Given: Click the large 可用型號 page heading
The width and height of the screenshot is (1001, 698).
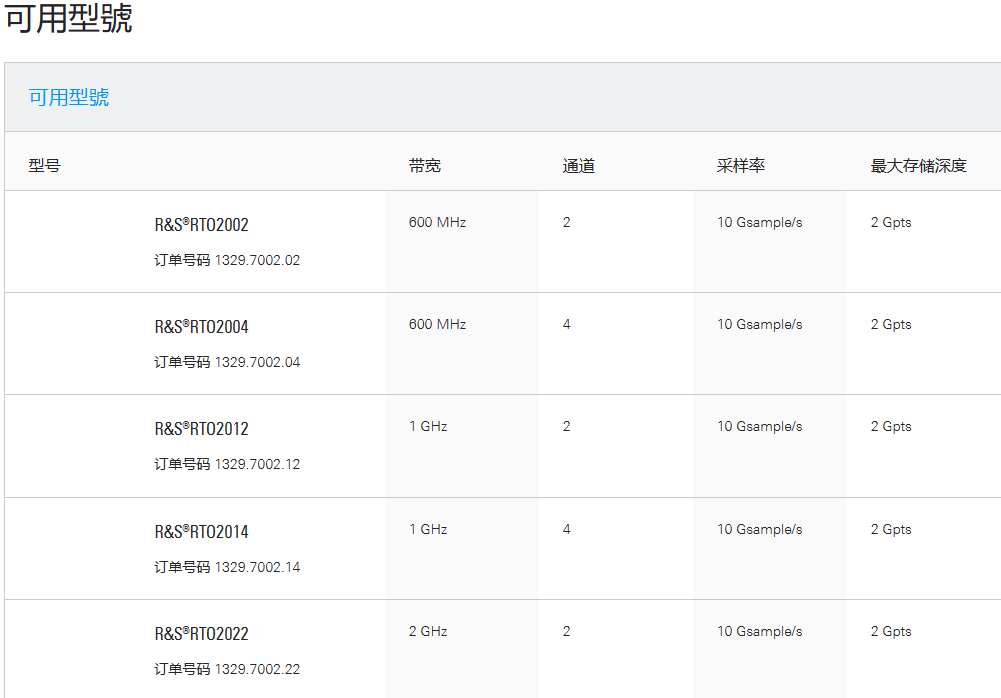Looking at the screenshot, I should pos(69,19).
